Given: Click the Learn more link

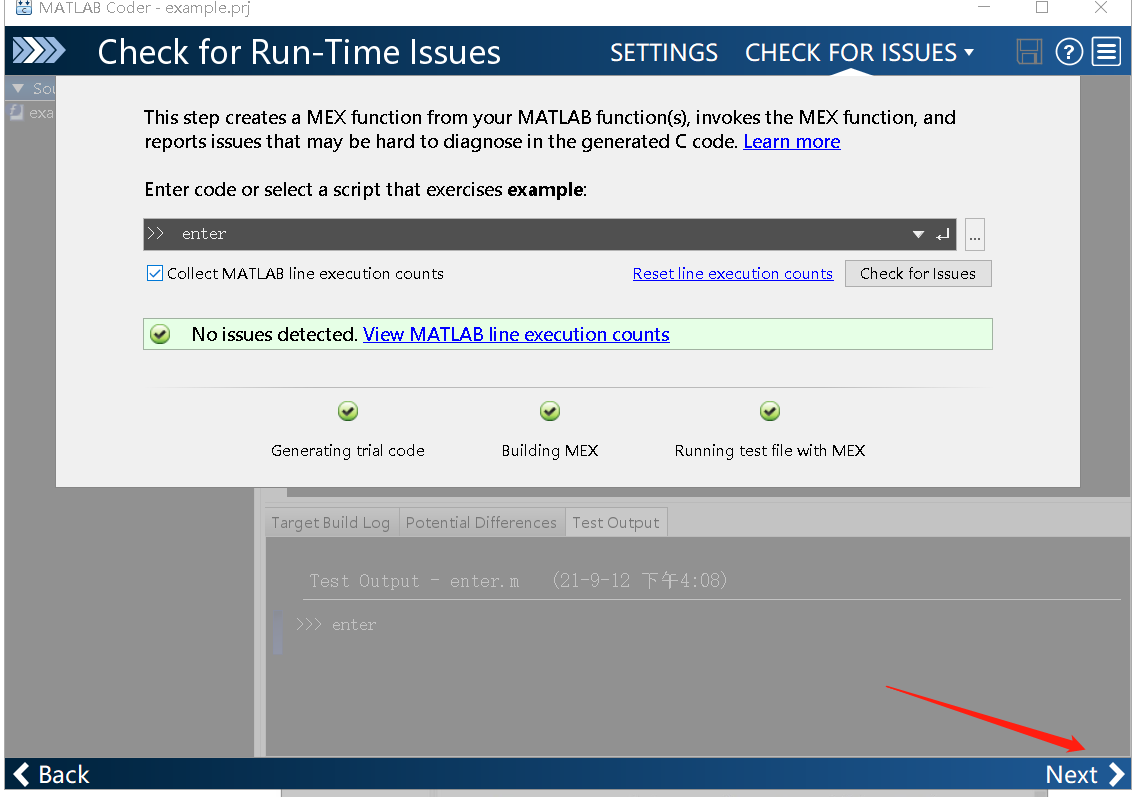Looking at the screenshot, I should [792, 141].
